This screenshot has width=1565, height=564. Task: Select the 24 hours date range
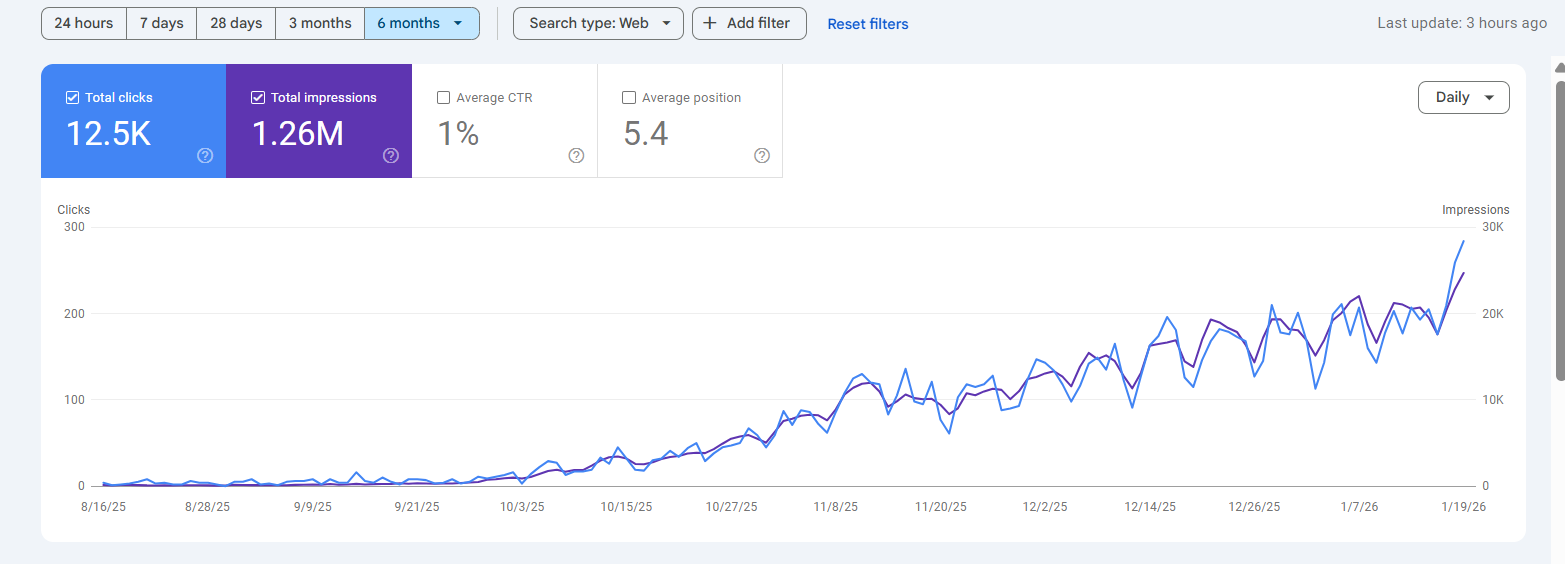[84, 23]
